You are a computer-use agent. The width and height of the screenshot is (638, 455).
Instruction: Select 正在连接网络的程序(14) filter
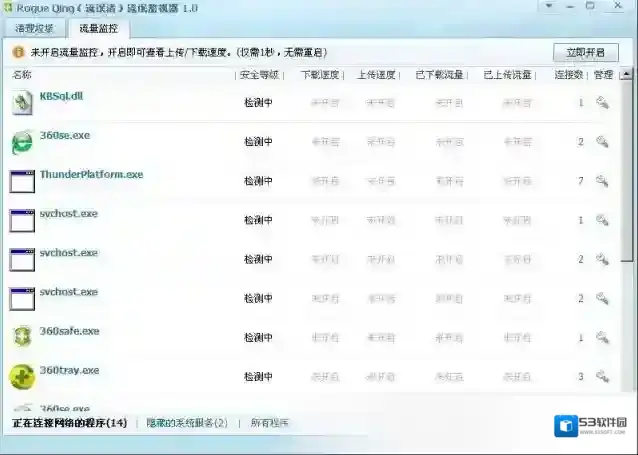(69, 423)
